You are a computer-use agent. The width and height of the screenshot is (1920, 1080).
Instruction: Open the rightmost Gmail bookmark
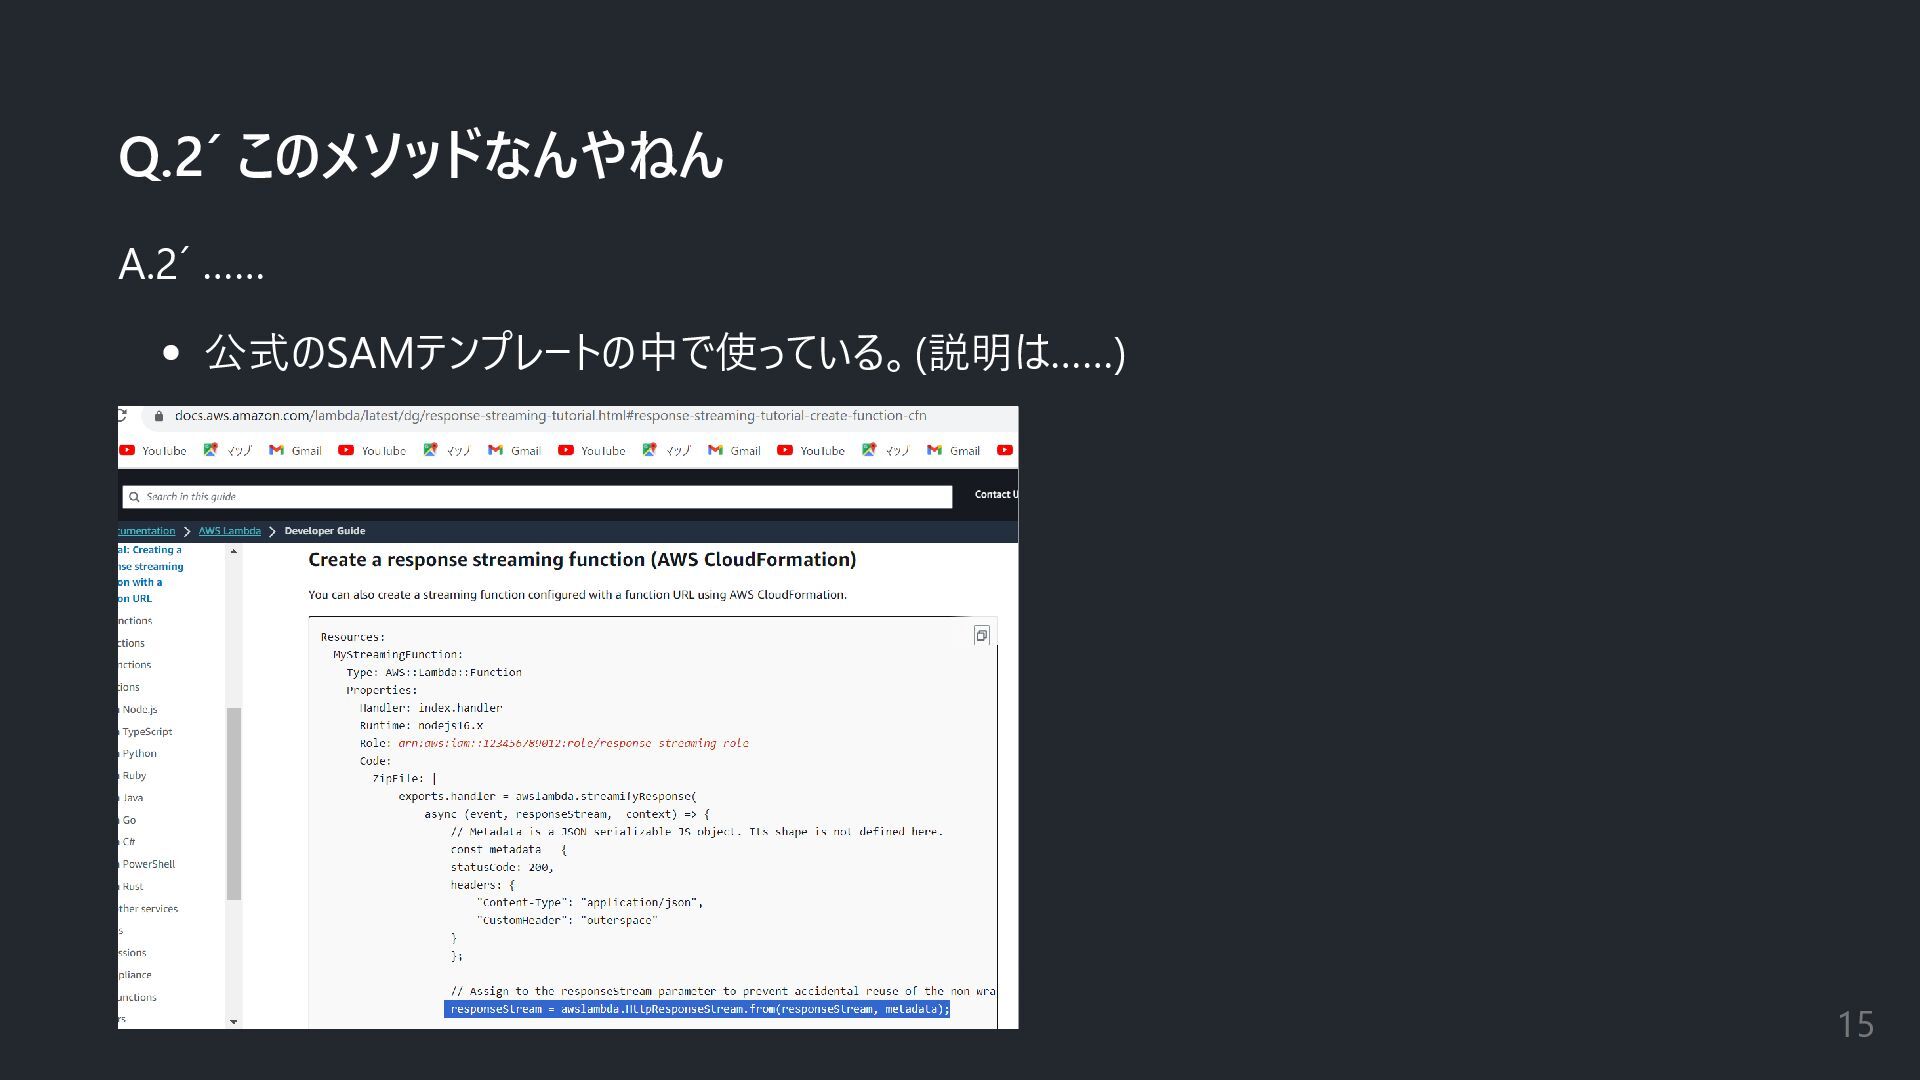pyautogui.click(x=953, y=451)
